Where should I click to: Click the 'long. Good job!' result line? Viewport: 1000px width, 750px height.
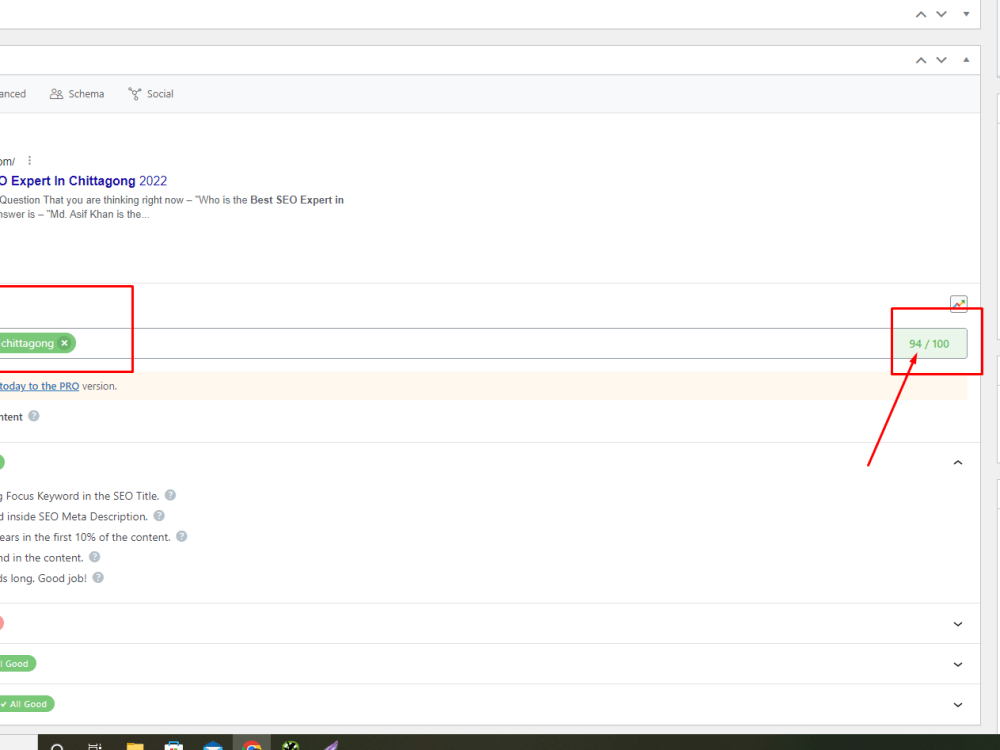click(43, 578)
